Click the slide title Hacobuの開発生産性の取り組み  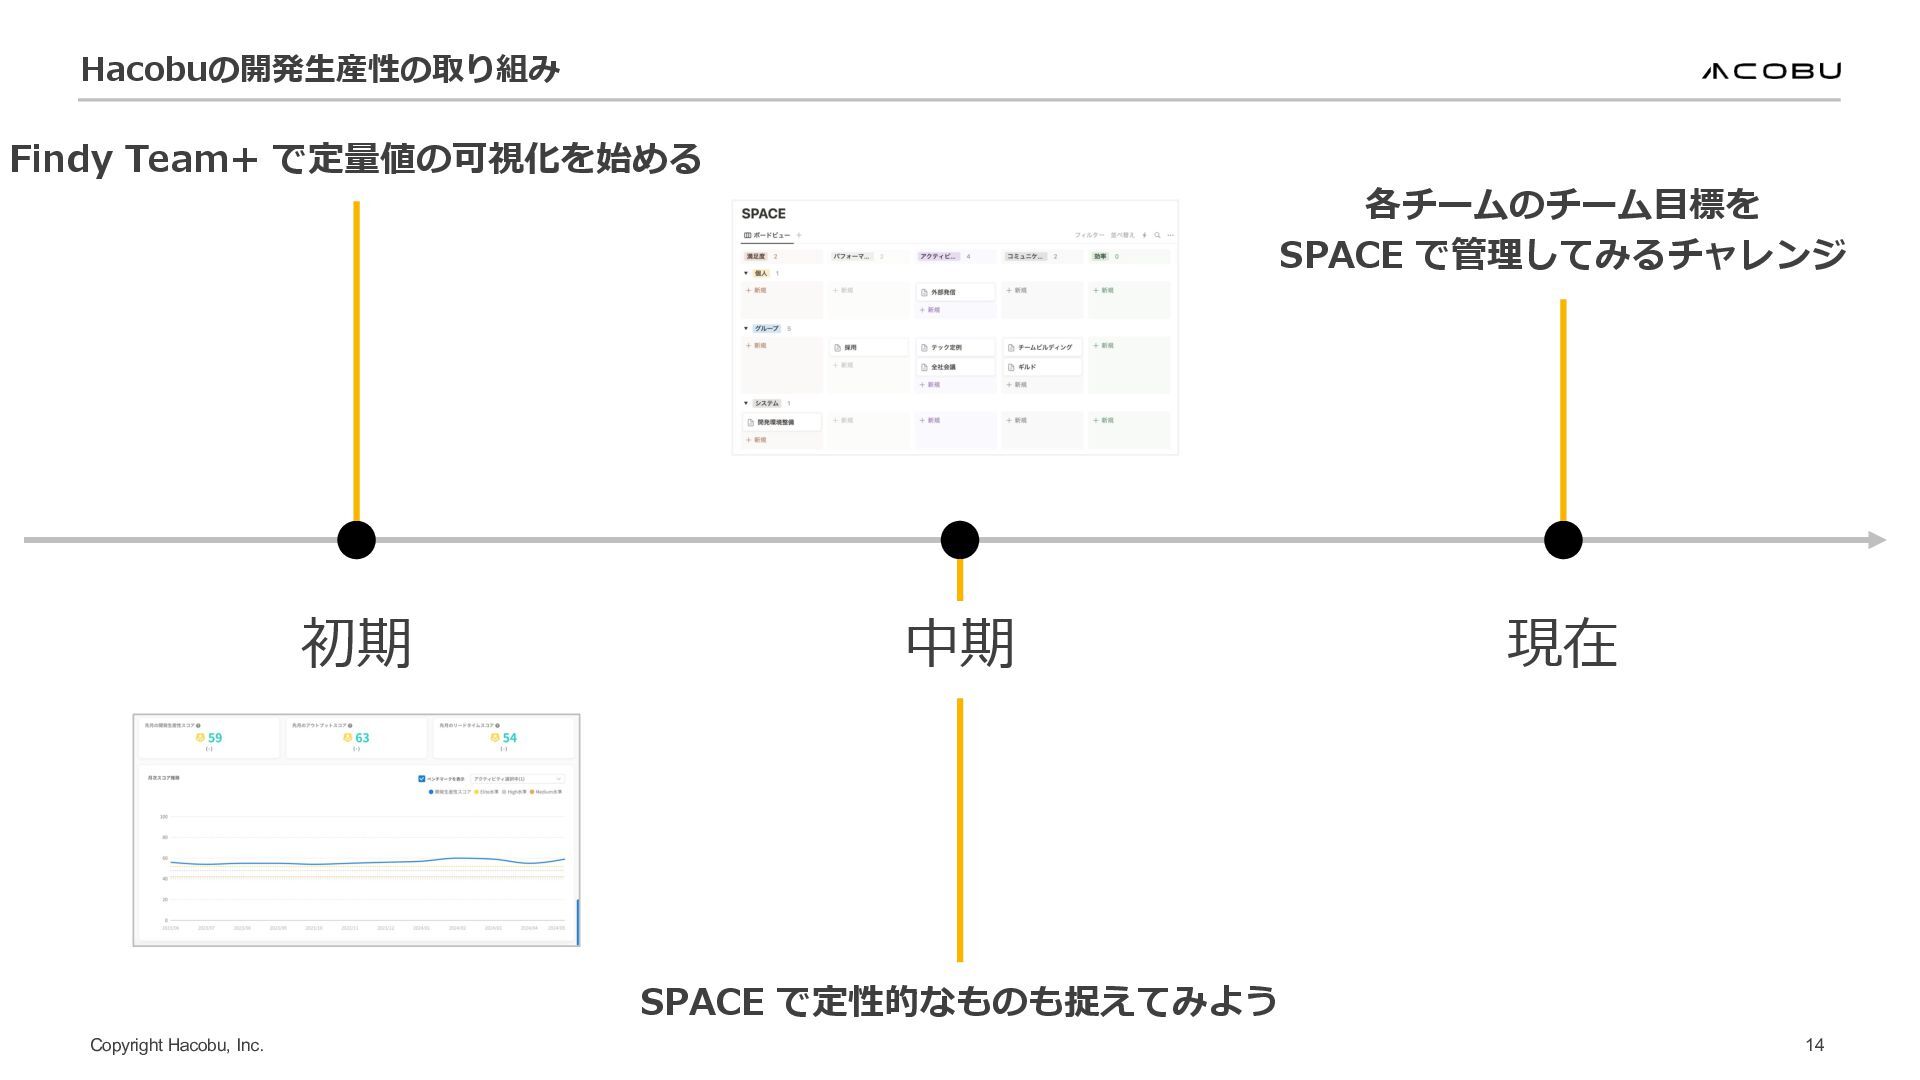[320, 69]
